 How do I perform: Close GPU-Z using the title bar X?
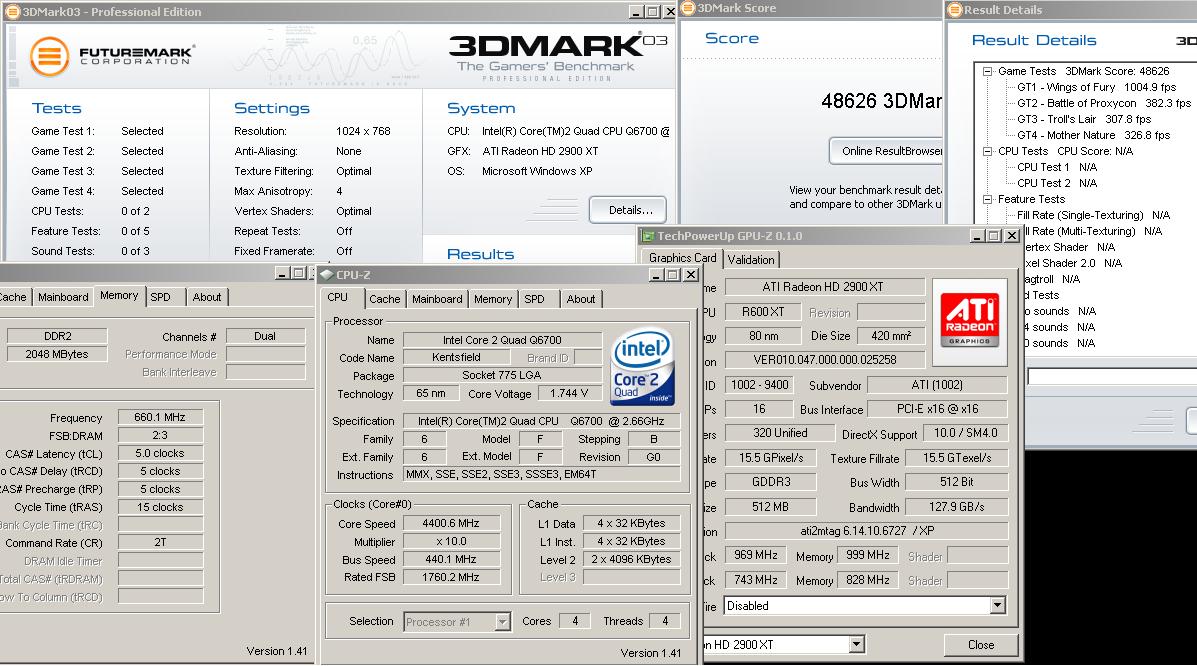point(1011,236)
